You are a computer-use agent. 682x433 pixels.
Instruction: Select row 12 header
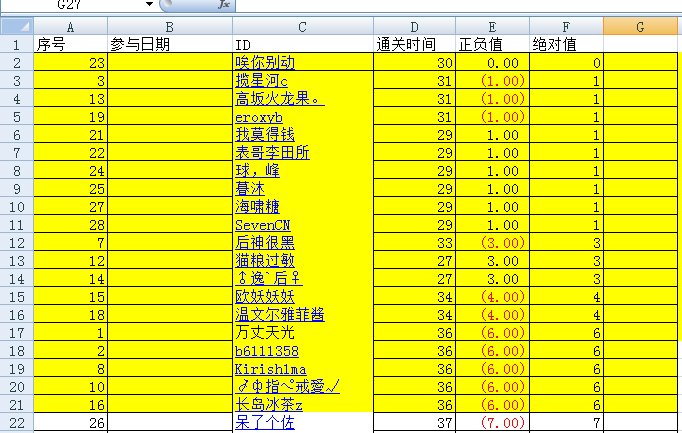[x=17, y=243]
